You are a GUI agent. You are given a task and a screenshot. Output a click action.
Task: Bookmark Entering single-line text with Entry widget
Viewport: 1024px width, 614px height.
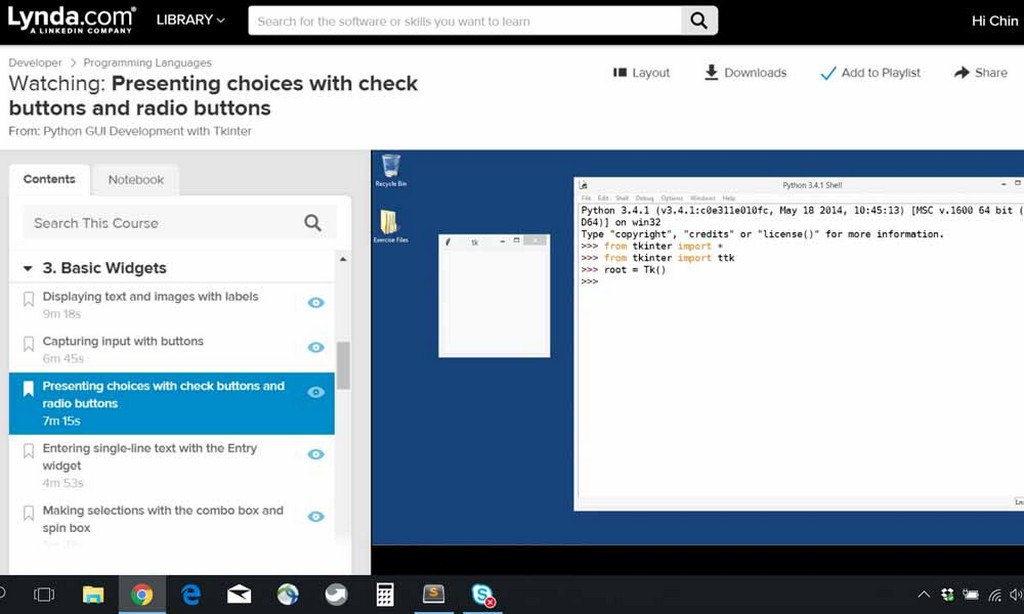pyautogui.click(x=29, y=451)
